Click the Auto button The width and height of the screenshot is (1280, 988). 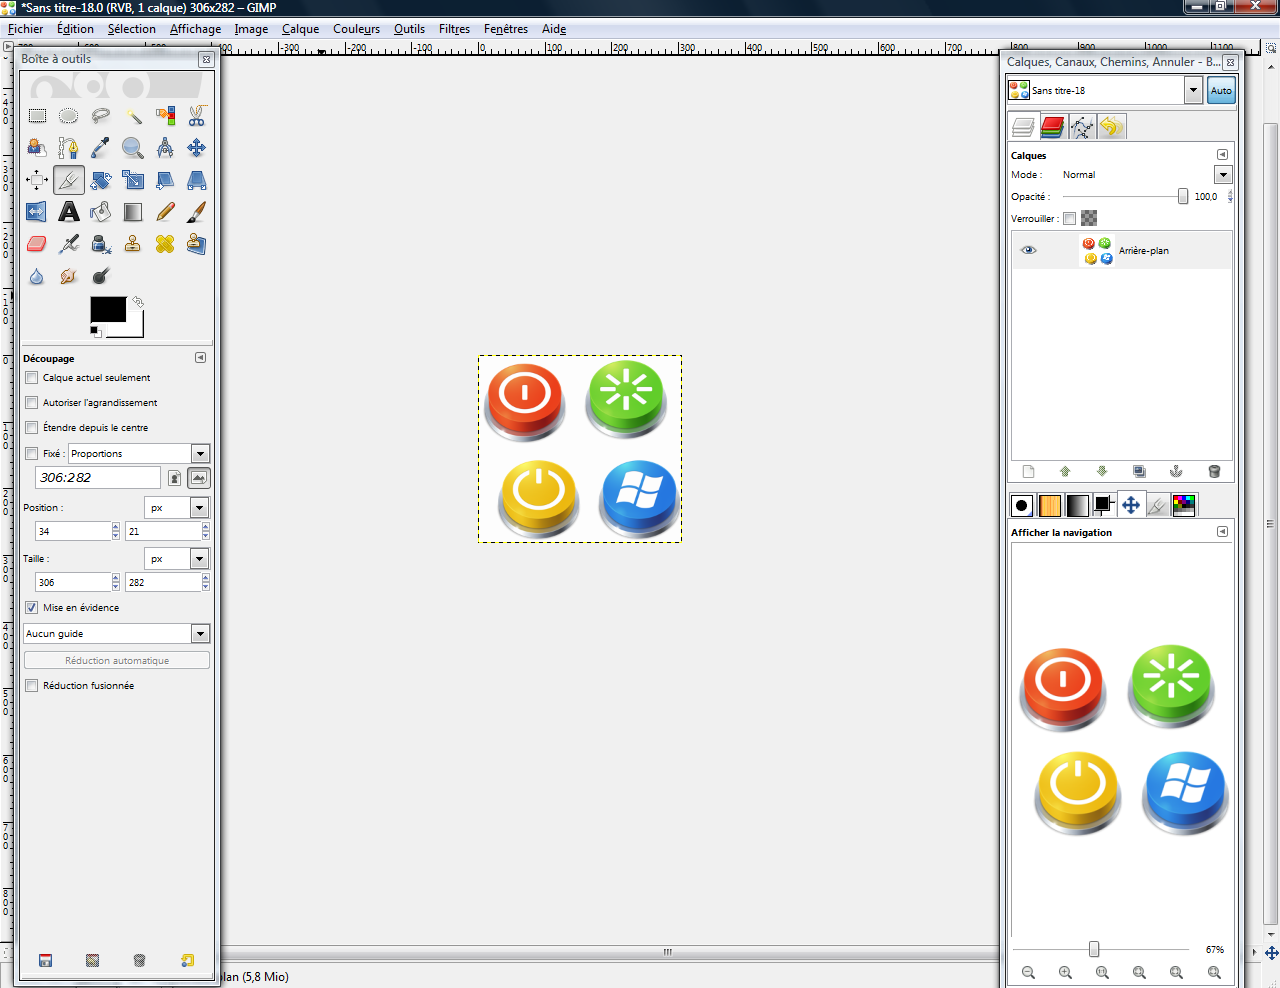pos(1221,91)
